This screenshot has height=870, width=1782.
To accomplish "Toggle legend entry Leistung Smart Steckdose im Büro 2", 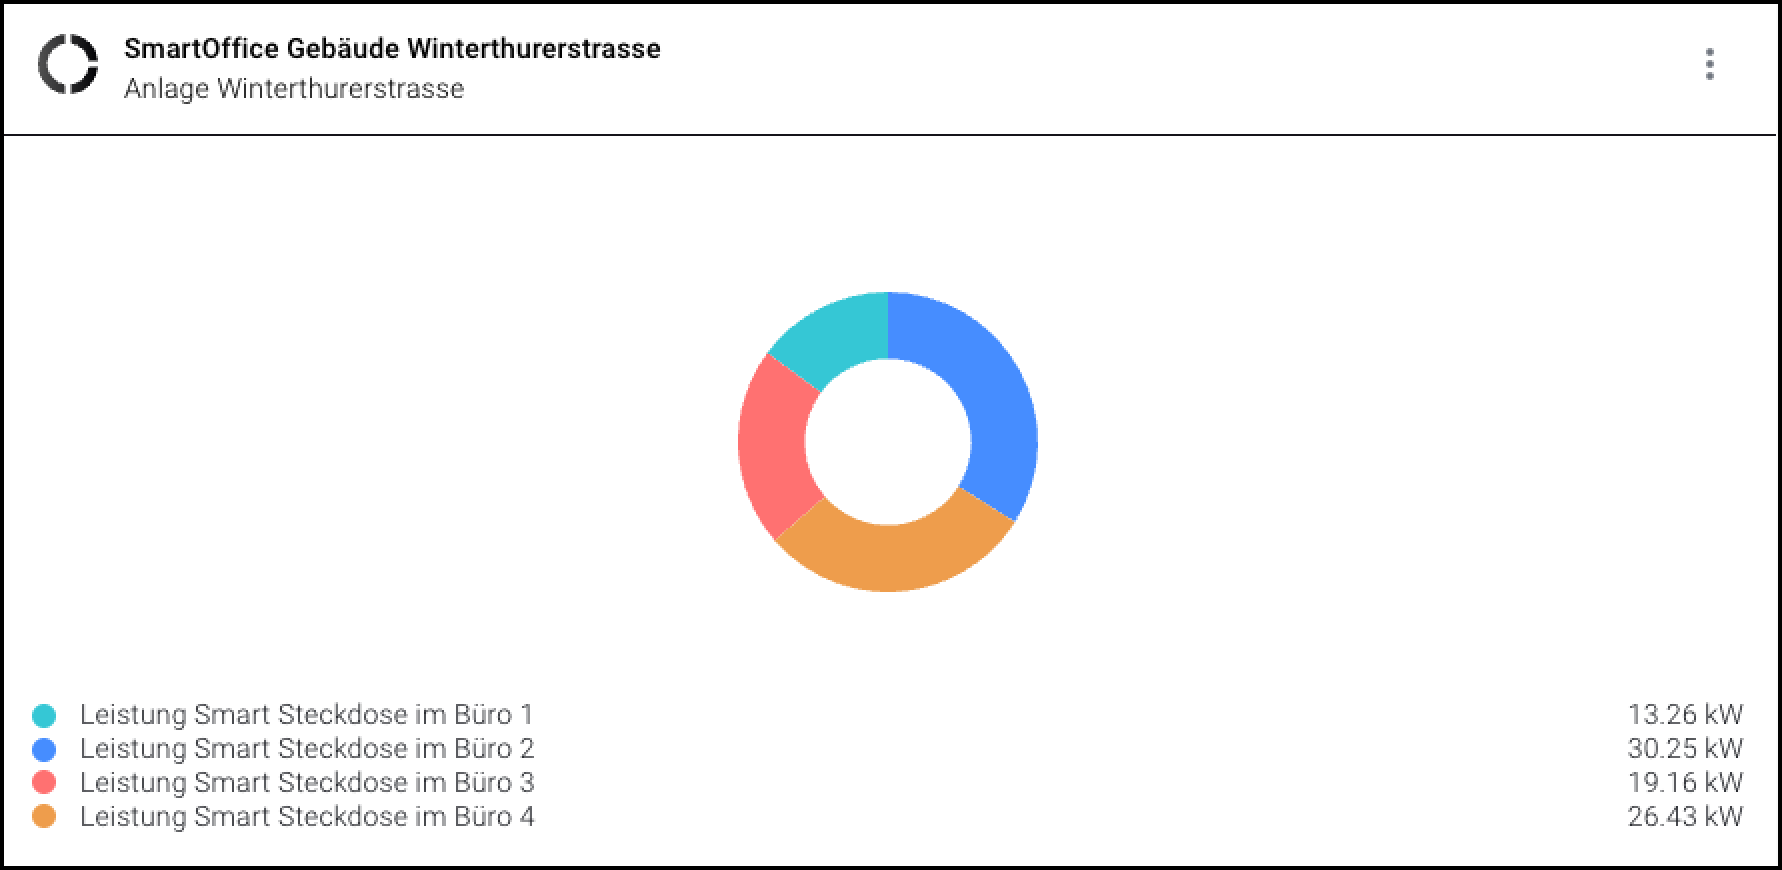I will click(x=306, y=749).
